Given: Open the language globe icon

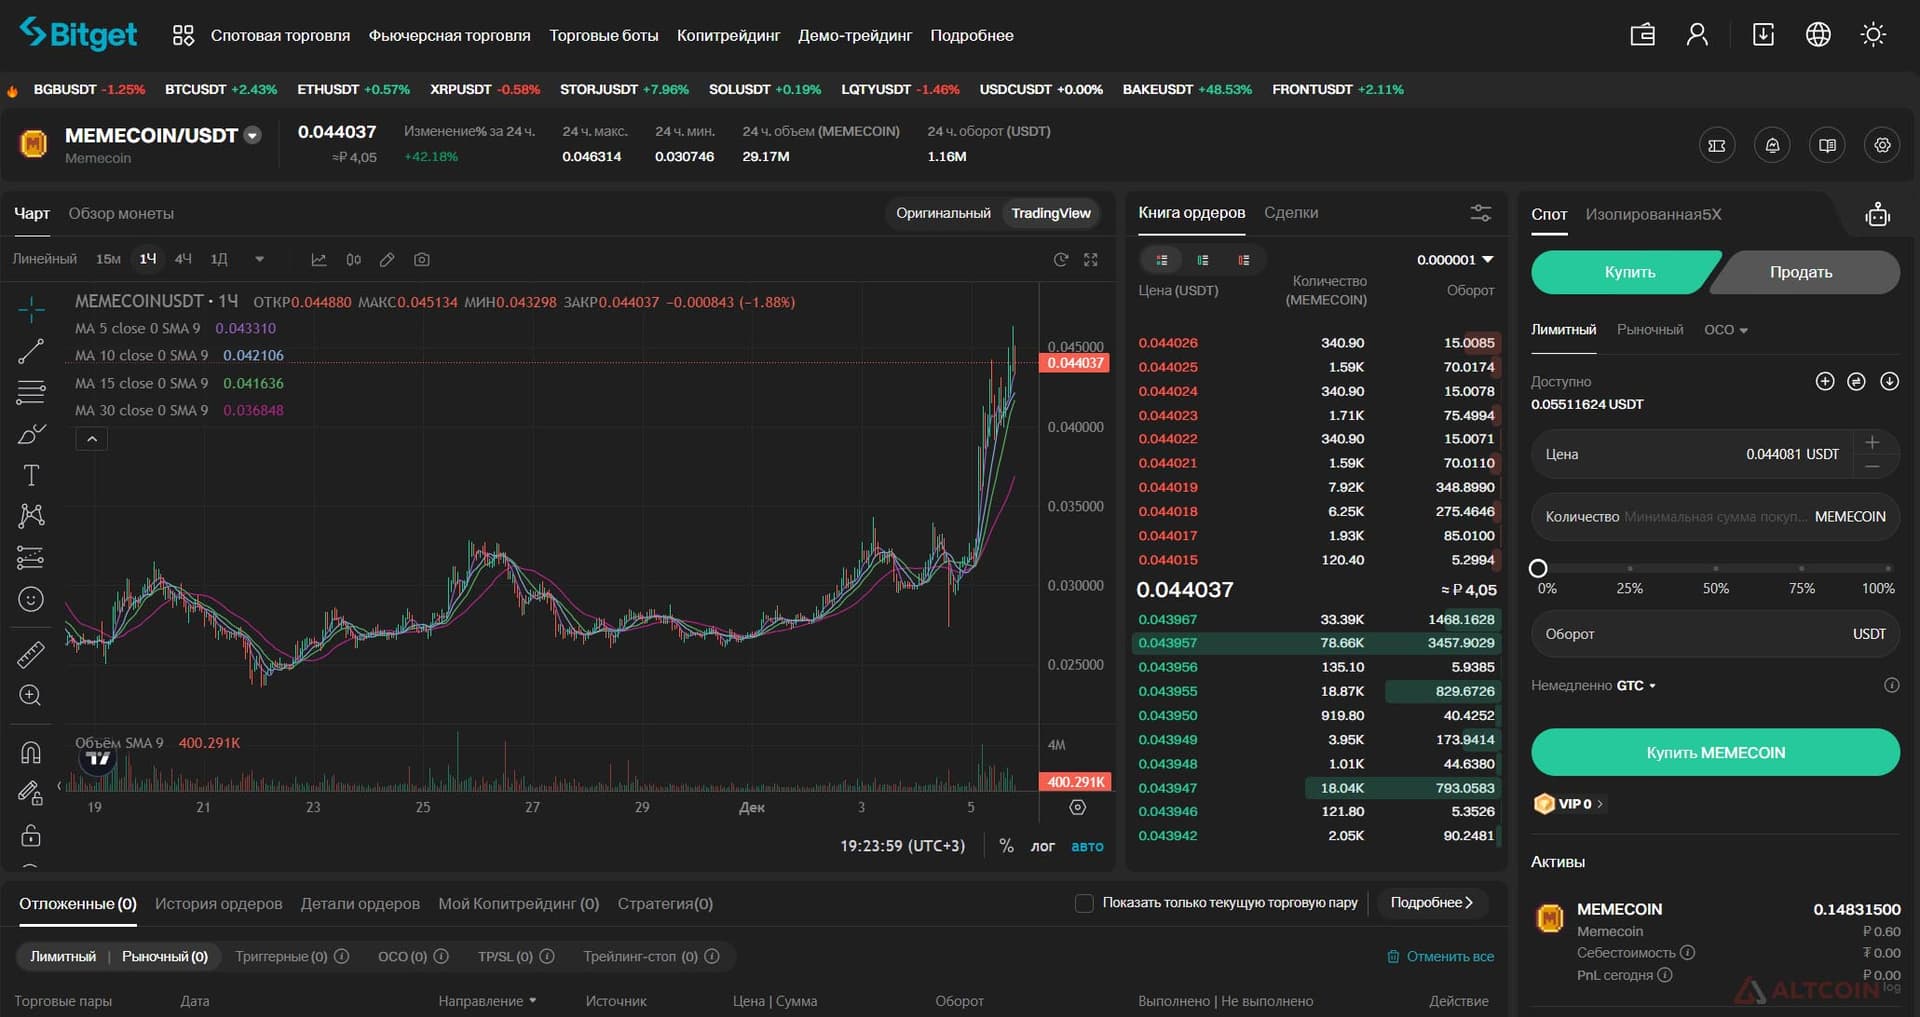Looking at the screenshot, I should pyautogui.click(x=1818, y=35).
